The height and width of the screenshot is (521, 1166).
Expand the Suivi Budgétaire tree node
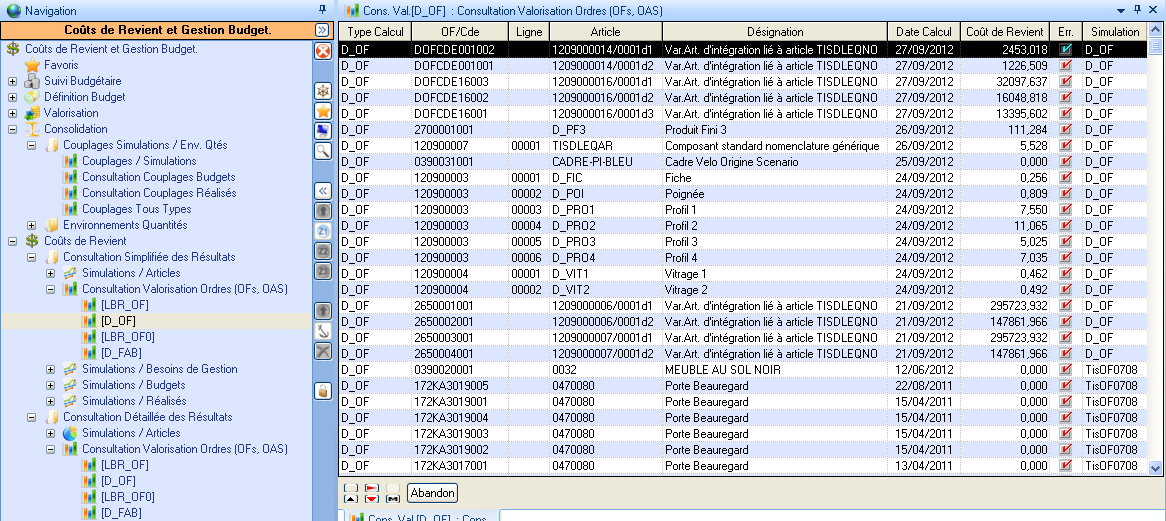pyautogui.click(x=12, y=81)
